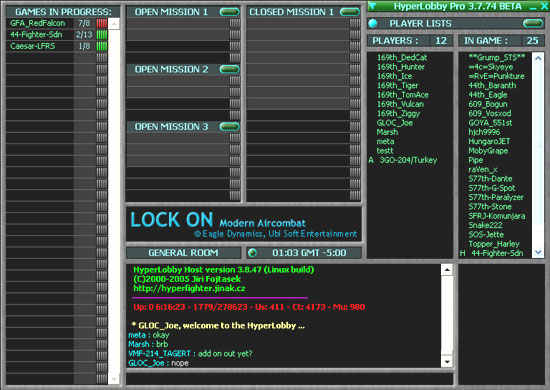
Task: Toggle the Player Lists oval button
Action: pos(533,23)
